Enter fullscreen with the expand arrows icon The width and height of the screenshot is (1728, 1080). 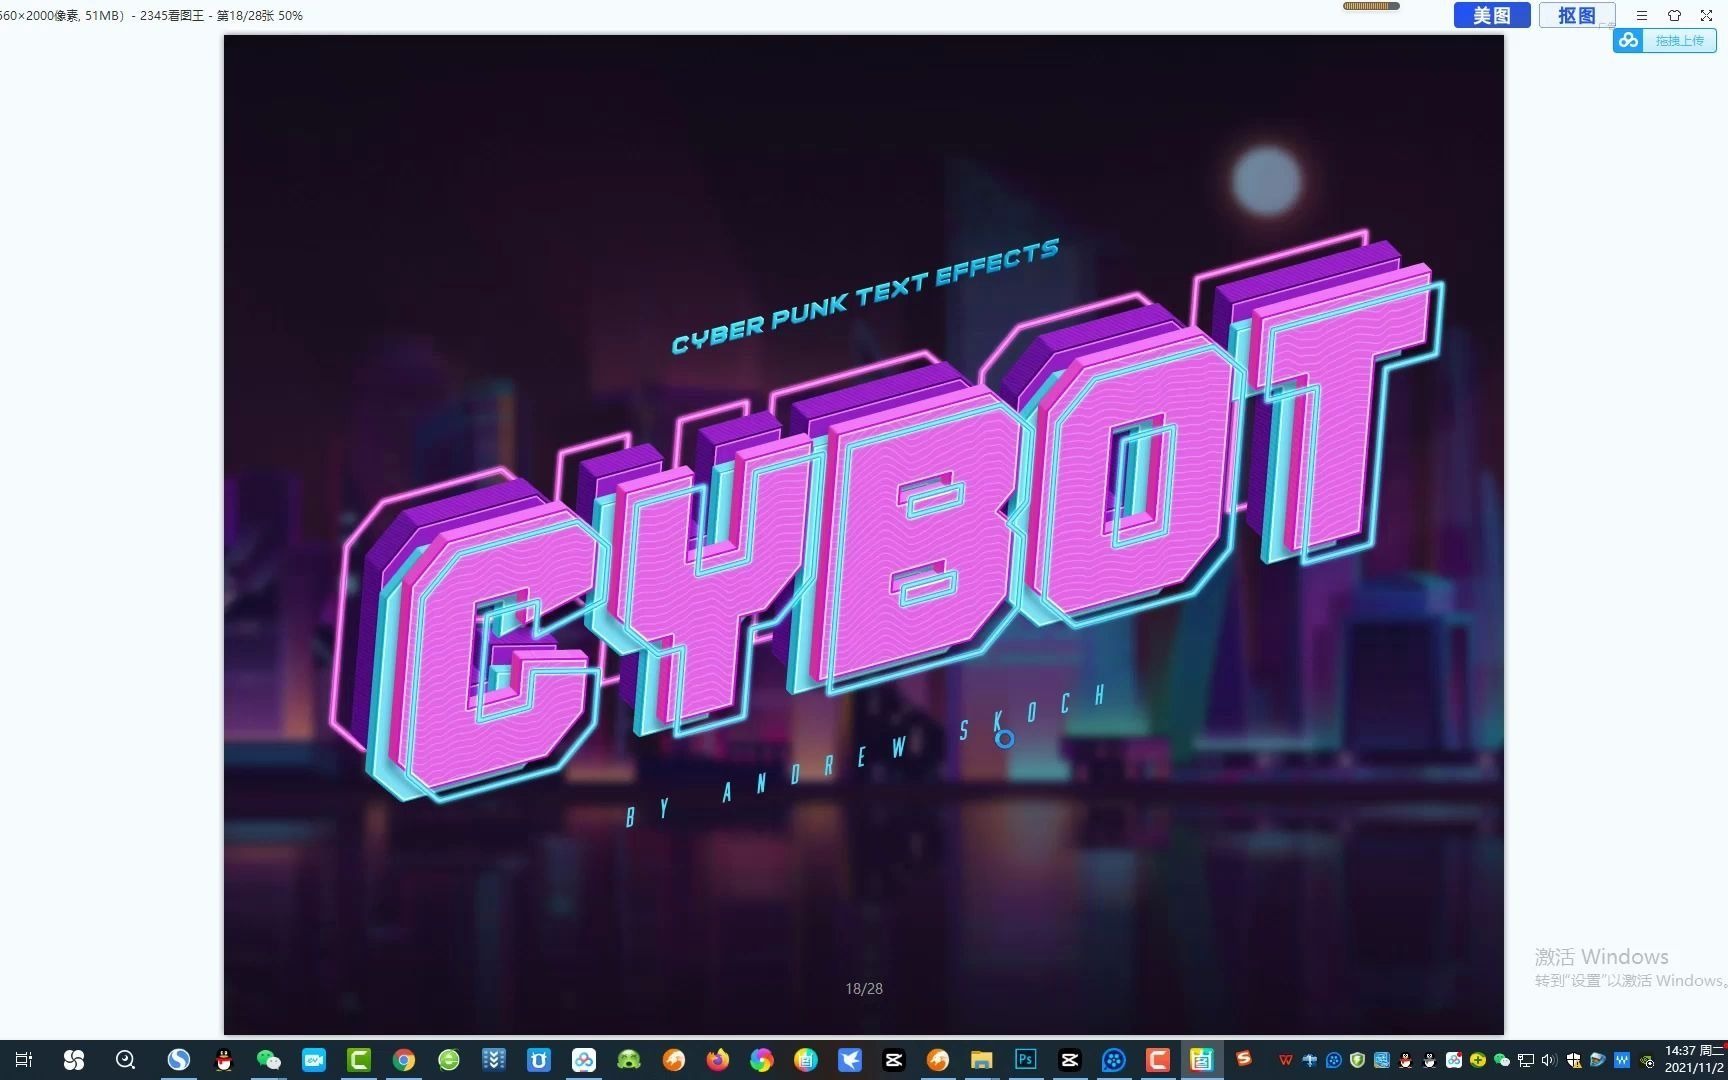(1707, 15)
